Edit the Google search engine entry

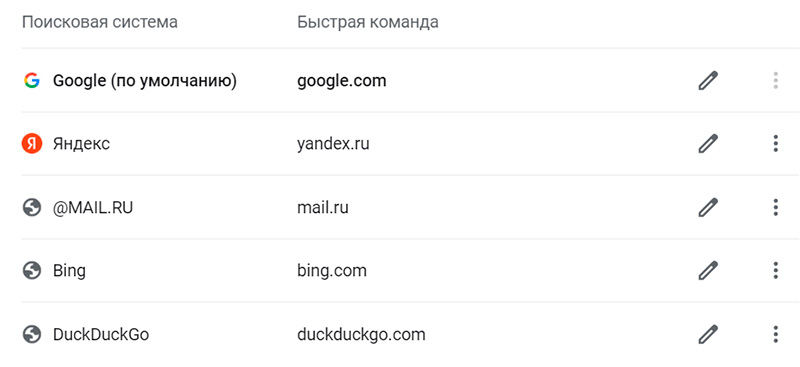coord(708,81)
